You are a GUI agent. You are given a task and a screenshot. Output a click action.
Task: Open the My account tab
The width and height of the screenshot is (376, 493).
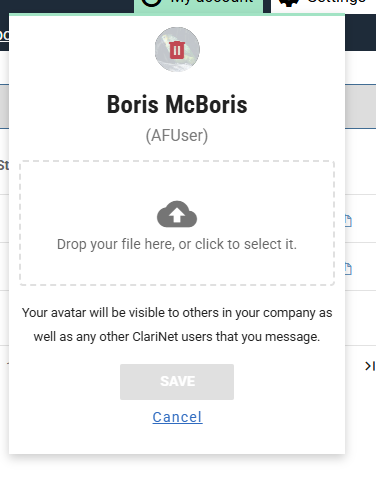coord(198,5)
